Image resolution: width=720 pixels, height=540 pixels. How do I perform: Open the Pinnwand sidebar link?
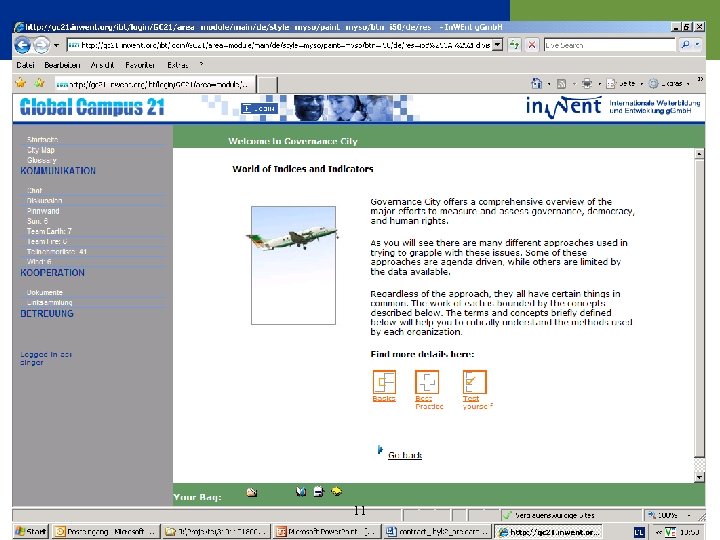tap(43, 211)
